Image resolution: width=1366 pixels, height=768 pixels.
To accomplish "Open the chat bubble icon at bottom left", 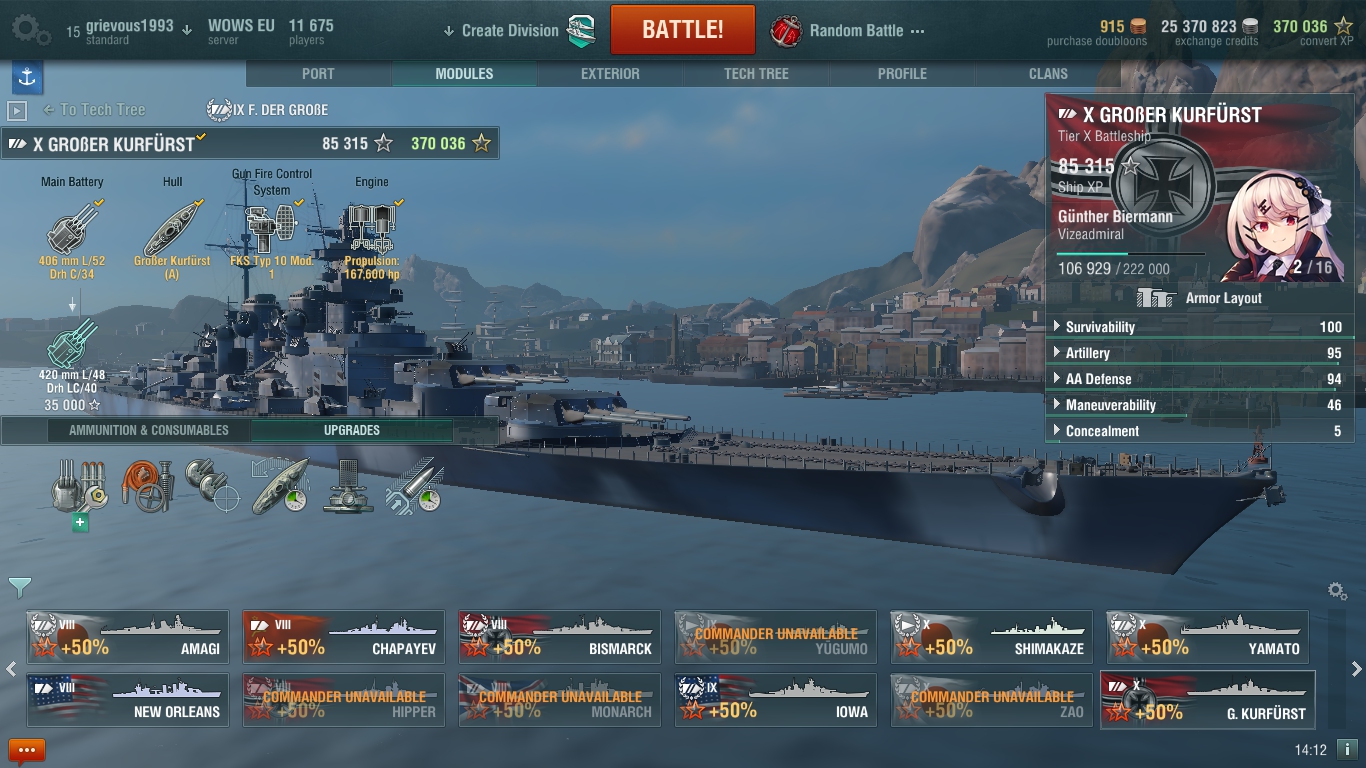I will click(27, 750).
